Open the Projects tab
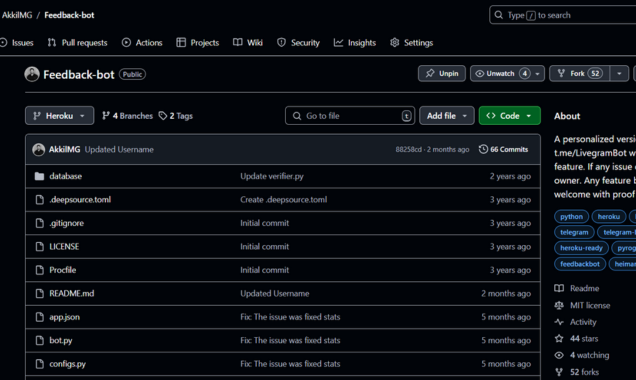Screen dimensions: 636x380 [198, 43]
